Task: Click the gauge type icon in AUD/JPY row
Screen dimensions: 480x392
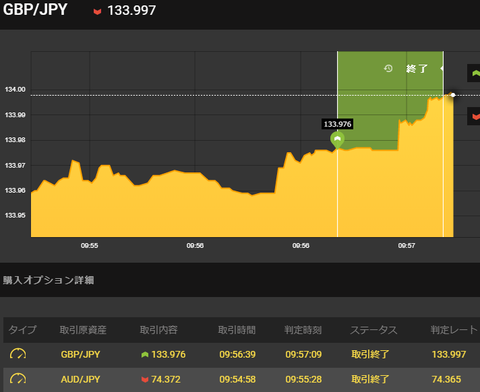Action: tap(18, 379)
